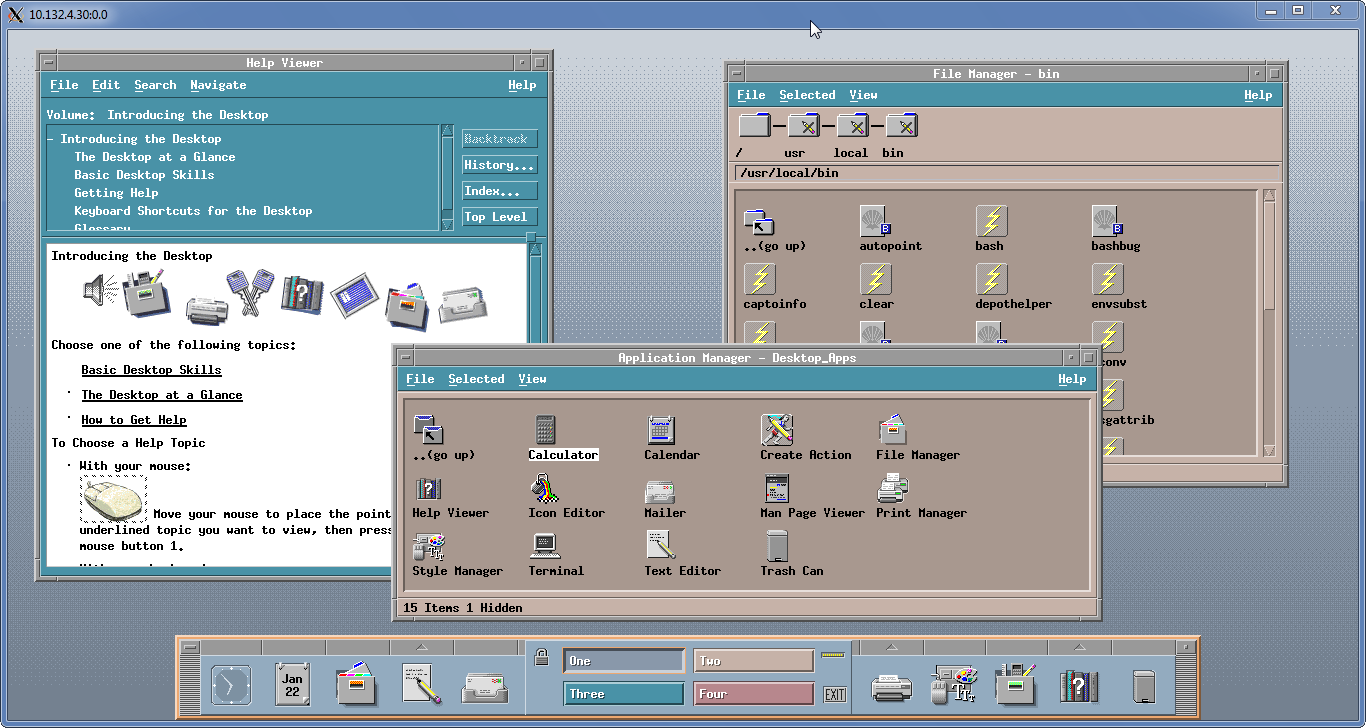Open the Navigate menu in Help Viewer
The width and height of the screenshot is (1366, 728).
(x=218, y=85)
